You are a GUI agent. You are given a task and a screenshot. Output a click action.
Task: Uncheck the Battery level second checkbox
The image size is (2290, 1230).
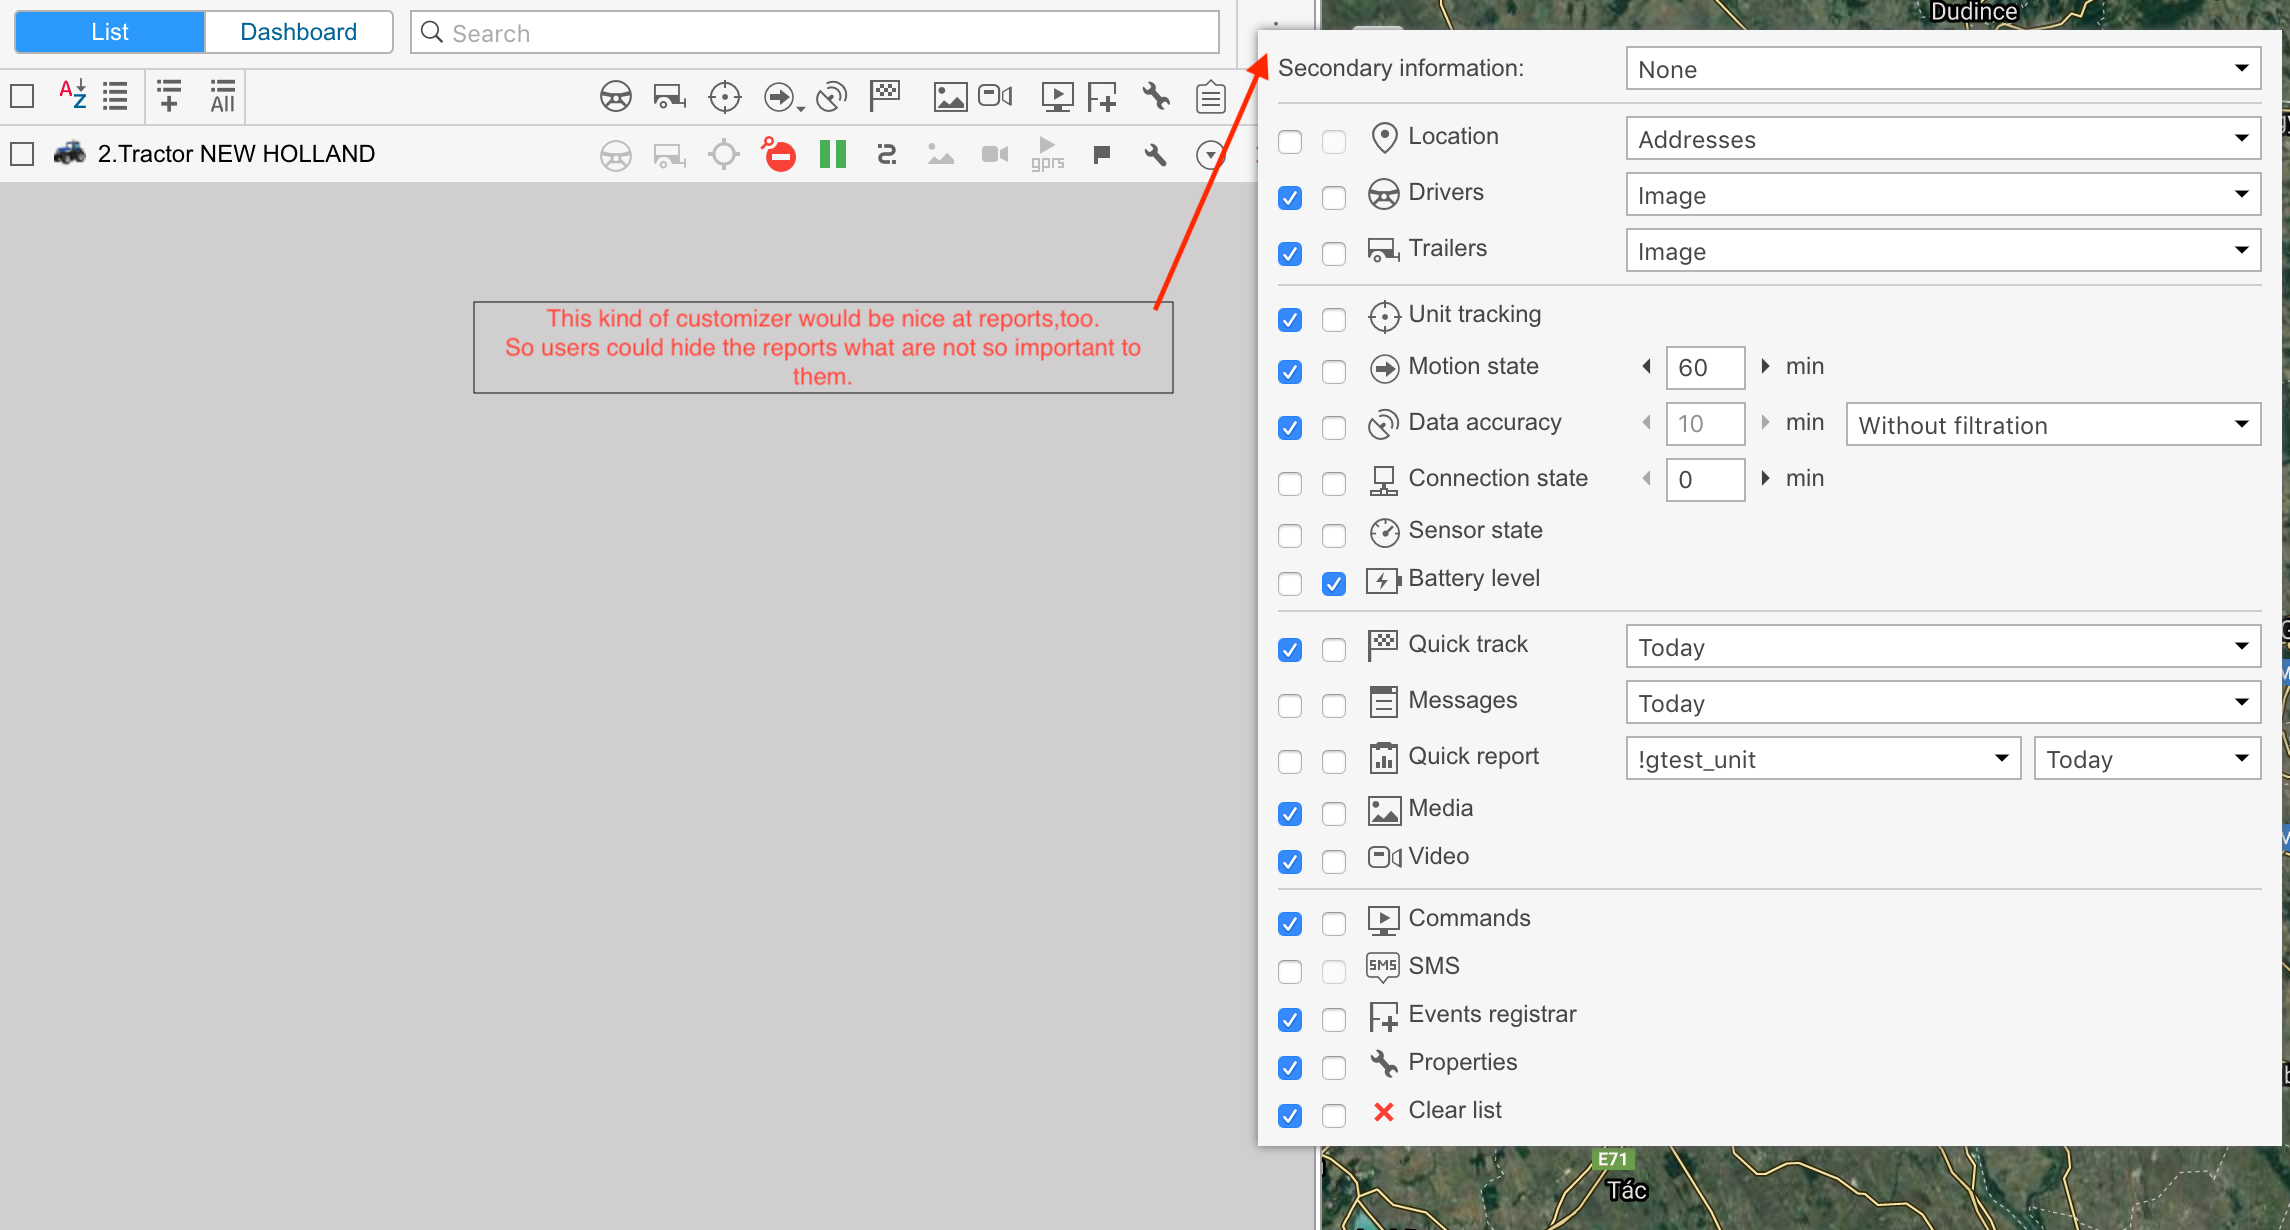click(x=1333, y=583)
